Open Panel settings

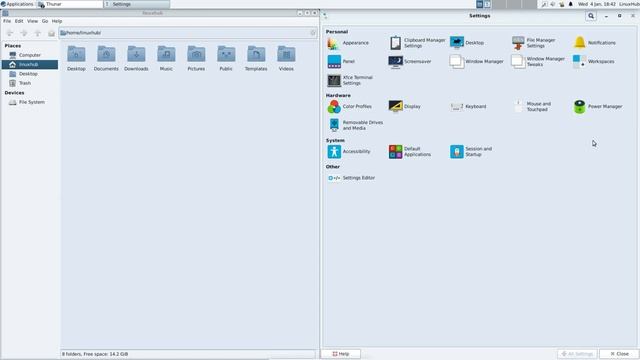click(x=341, y=61)
